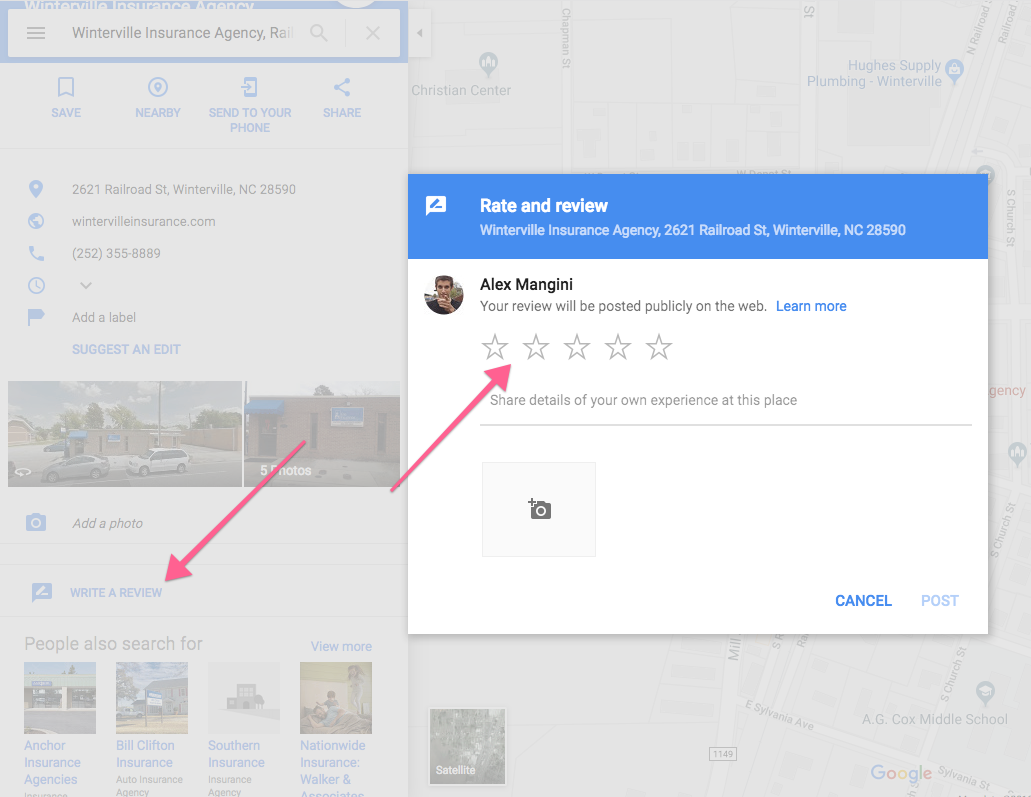Click A.G. Cox Middle School pin
Image resolution: width=1031 pixels, height=797 pixels.
tap(985, 692)
